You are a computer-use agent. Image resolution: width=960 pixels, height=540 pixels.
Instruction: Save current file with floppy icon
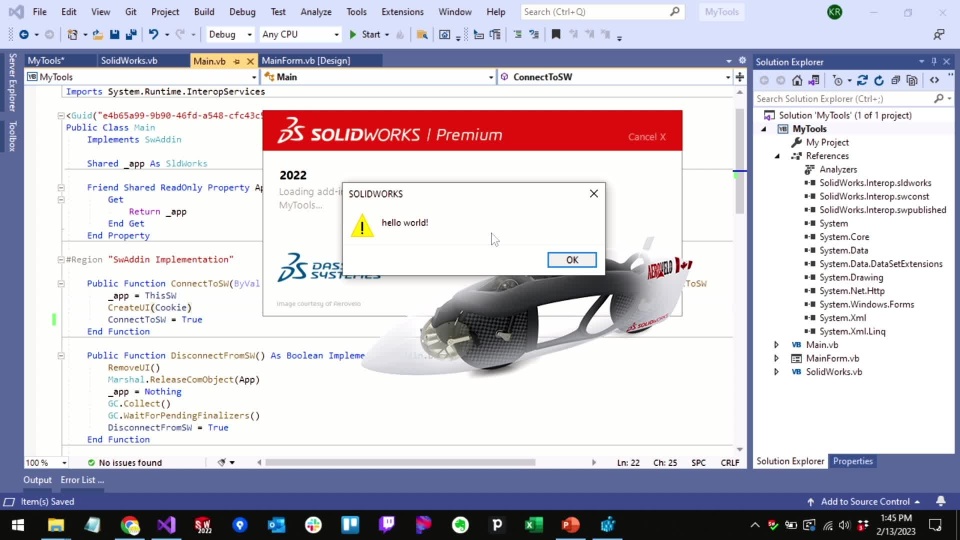pyautogui.click(x=114, y=35)
